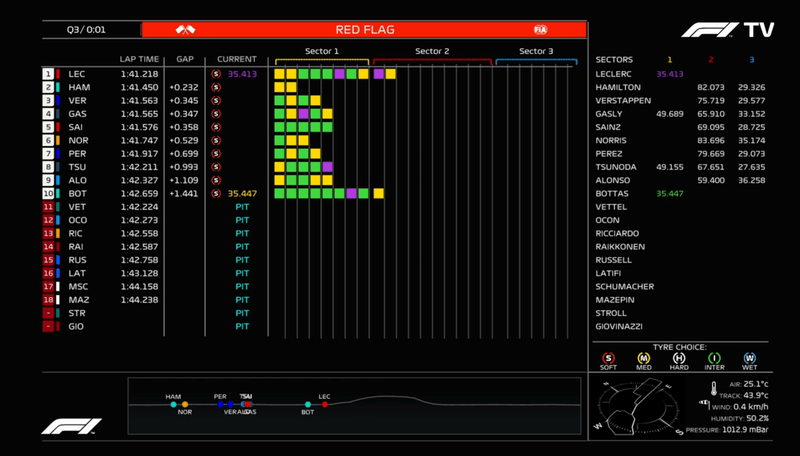Click the soft tyre icon in NOR row
The image size is (800, 456).
coord(216,140)
